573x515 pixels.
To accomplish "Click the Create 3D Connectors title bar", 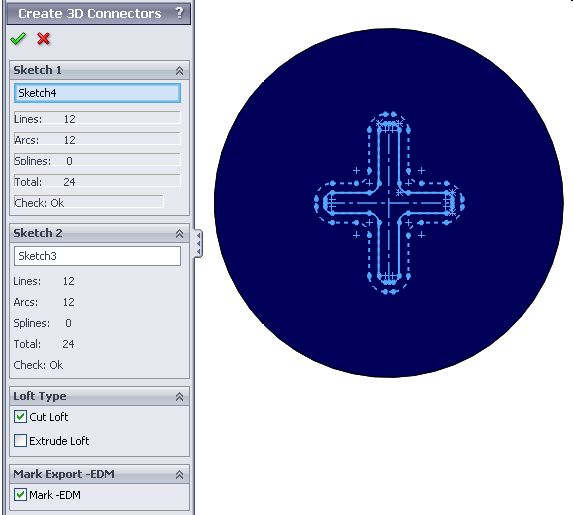I will pyautogui.click(x=99, y=13).
